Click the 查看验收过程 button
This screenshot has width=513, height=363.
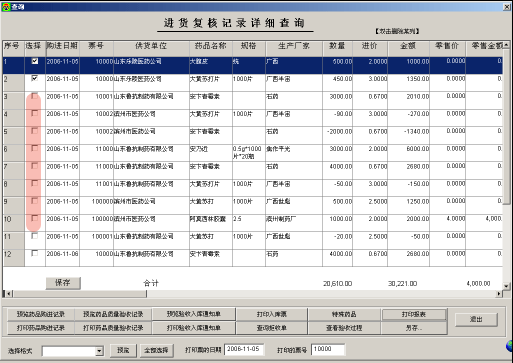344,328
